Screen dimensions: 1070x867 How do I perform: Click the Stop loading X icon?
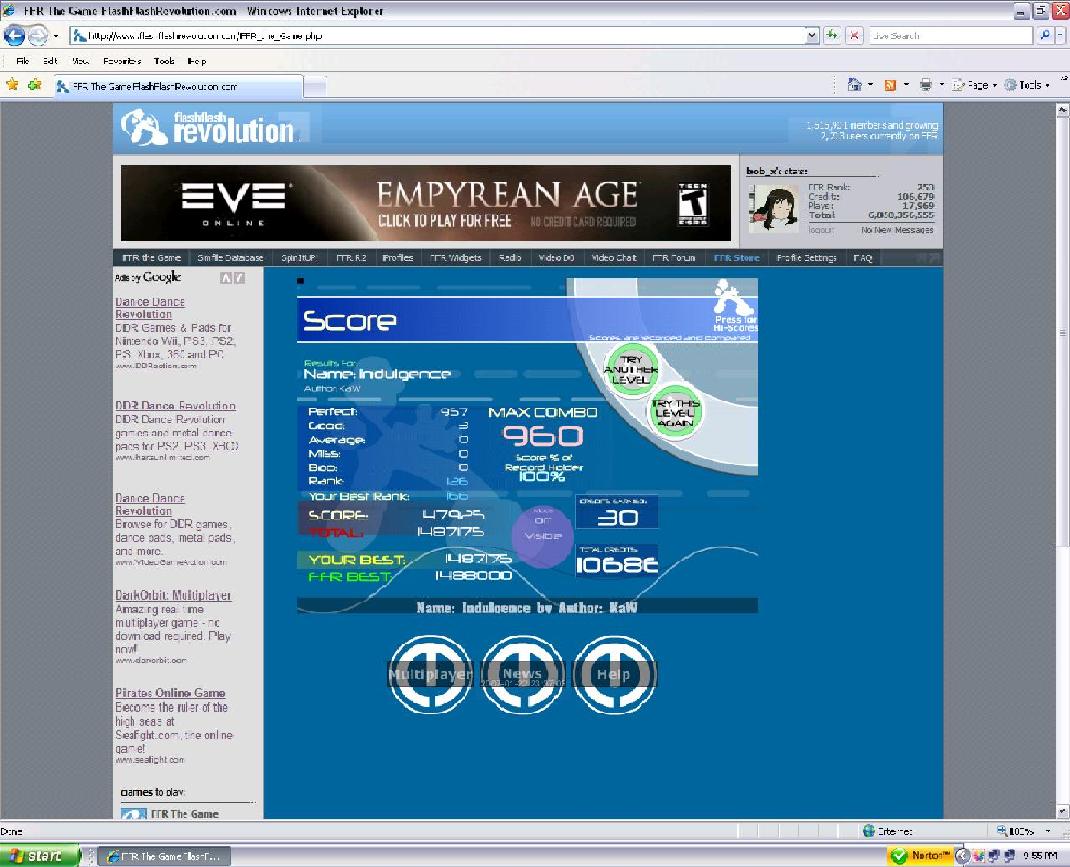coord(854,35)
